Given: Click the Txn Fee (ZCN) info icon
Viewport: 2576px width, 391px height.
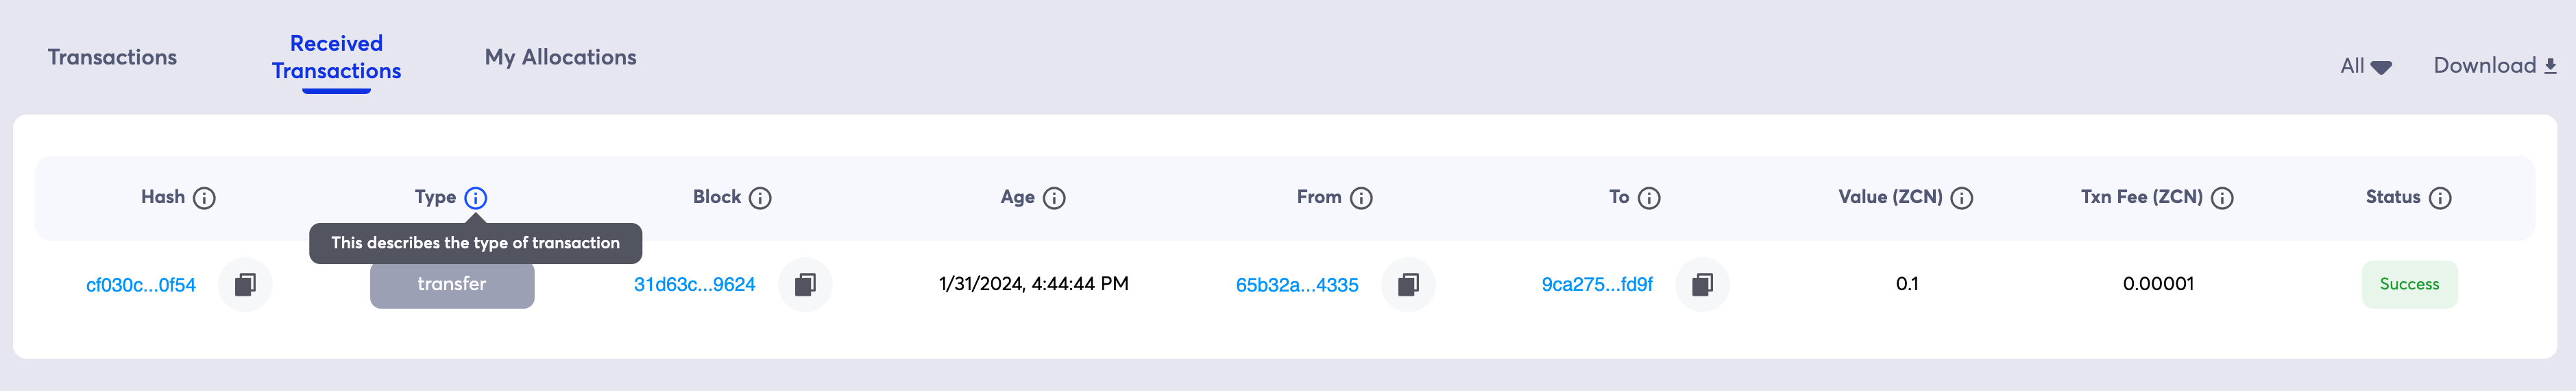Looking at the screenshot, I should [2222, 198].
